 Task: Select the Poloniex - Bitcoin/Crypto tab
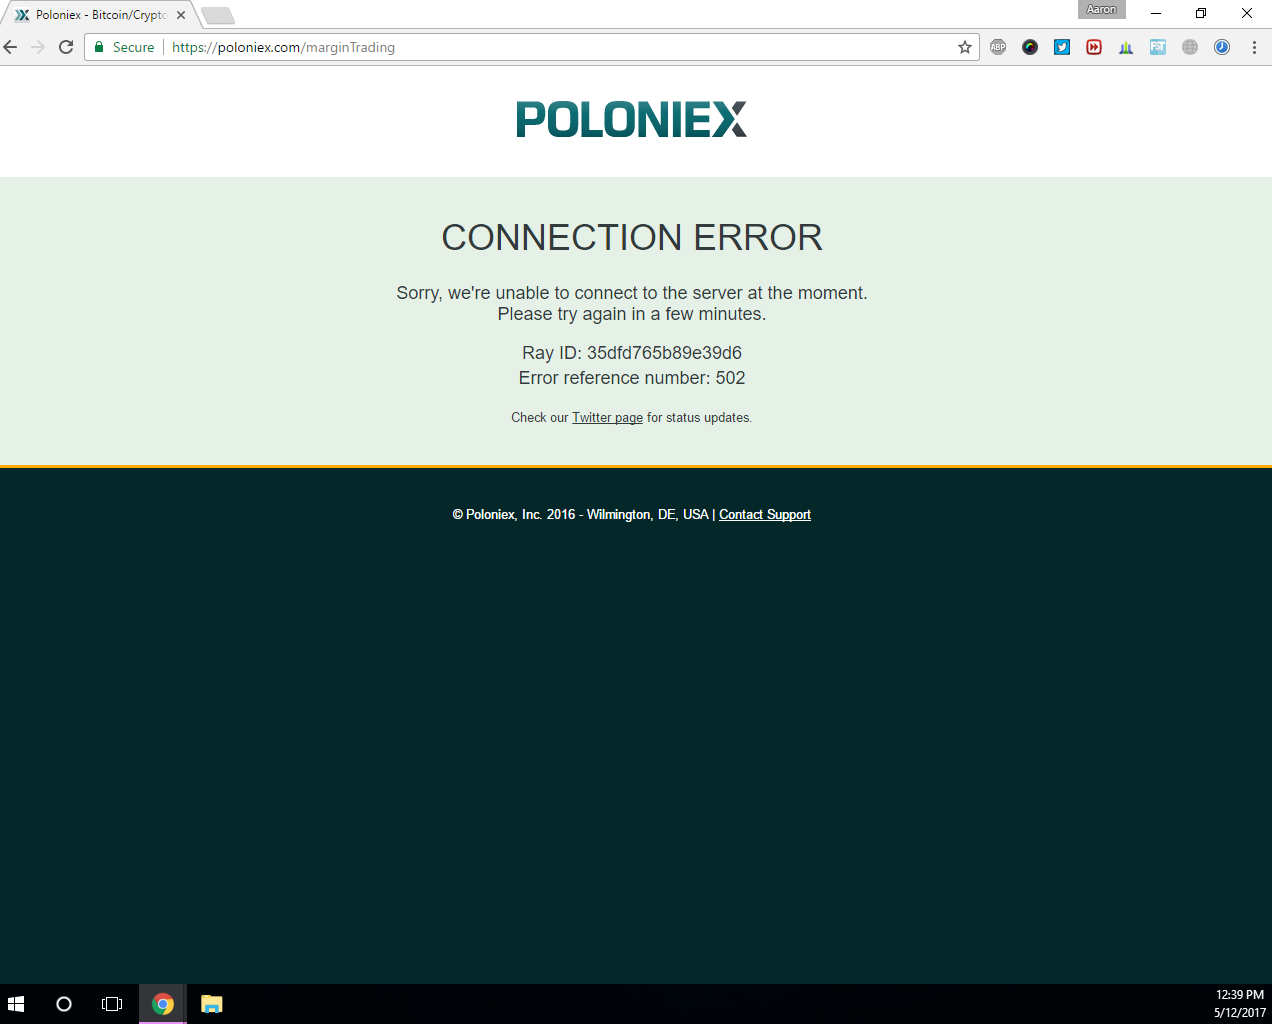(x=100, y=15)
